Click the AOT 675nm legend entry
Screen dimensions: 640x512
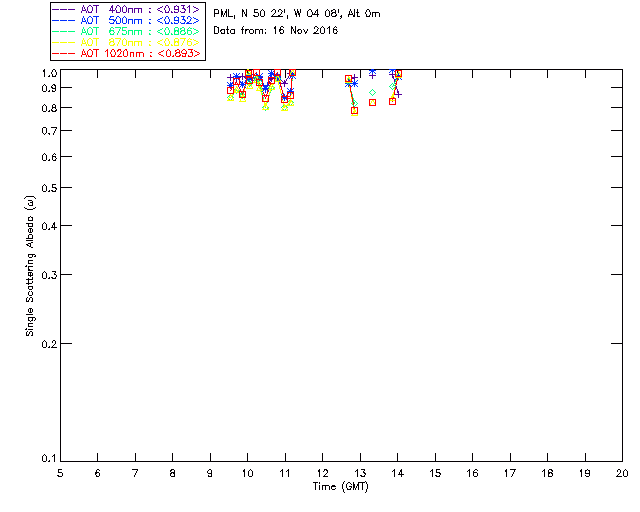(x=126, y=31)
